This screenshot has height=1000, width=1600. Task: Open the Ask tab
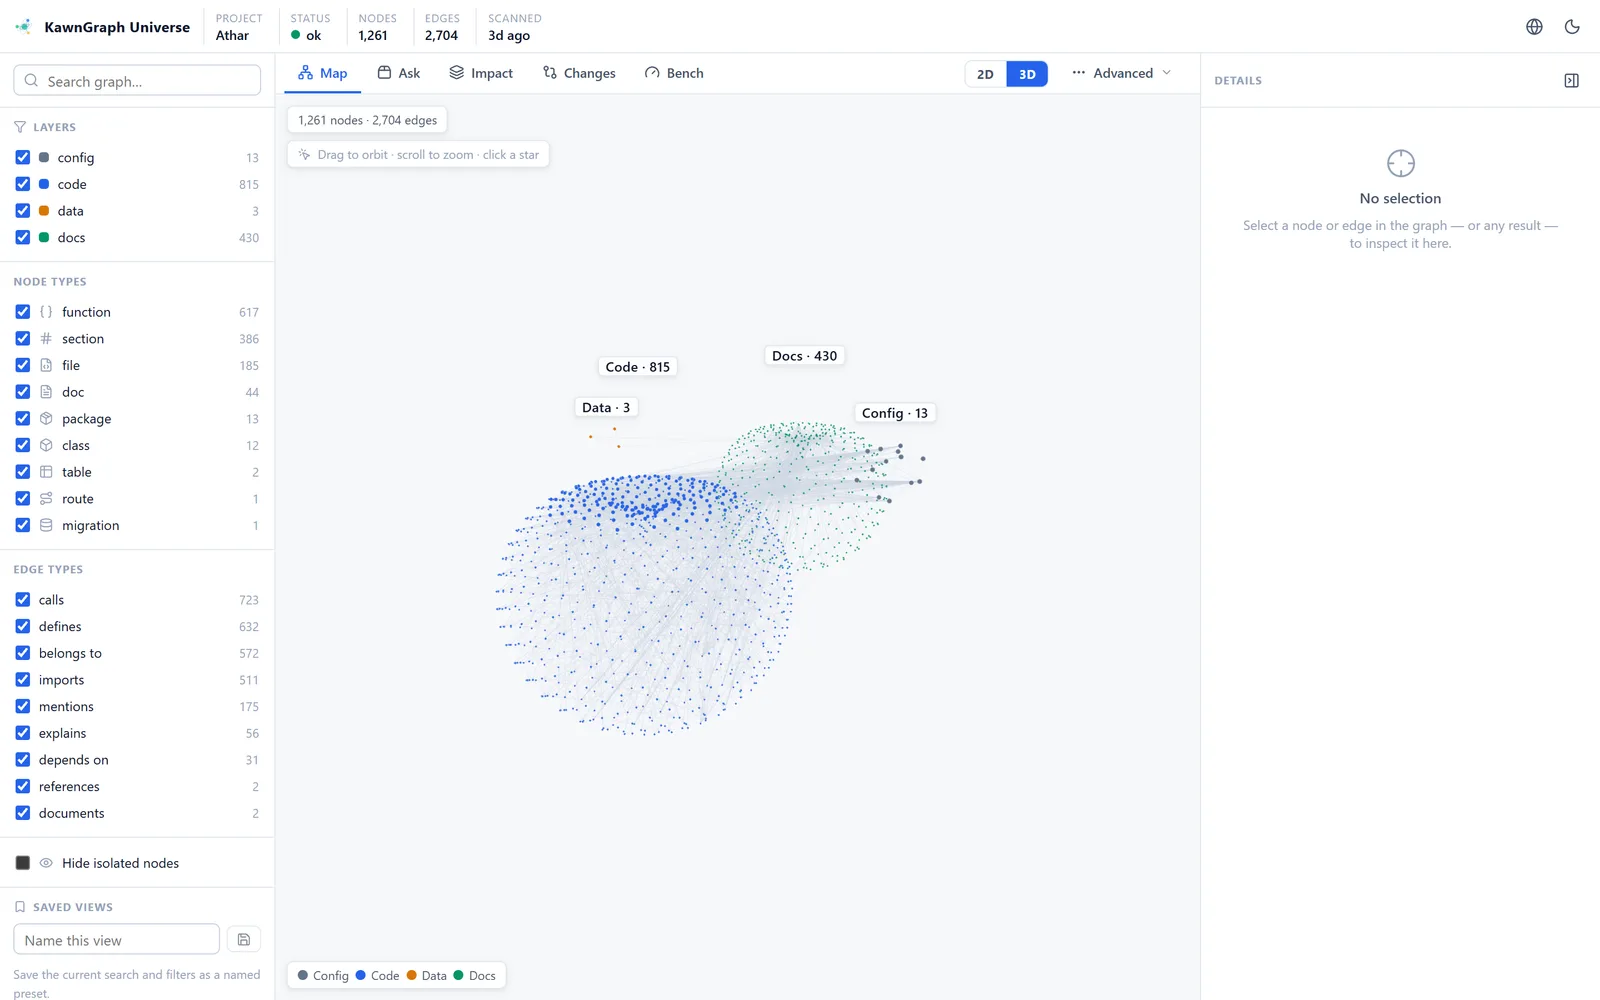[x=398, y=73]
